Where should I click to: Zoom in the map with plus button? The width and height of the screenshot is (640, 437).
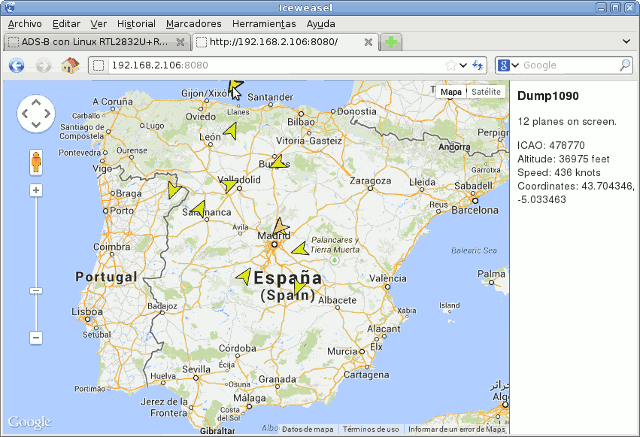pos(36,190)
